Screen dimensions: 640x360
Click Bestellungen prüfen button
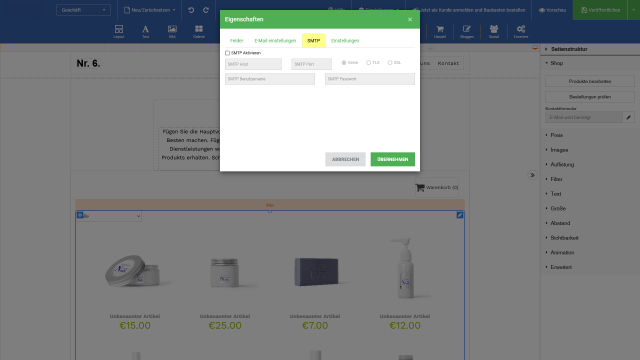point(590,97)
